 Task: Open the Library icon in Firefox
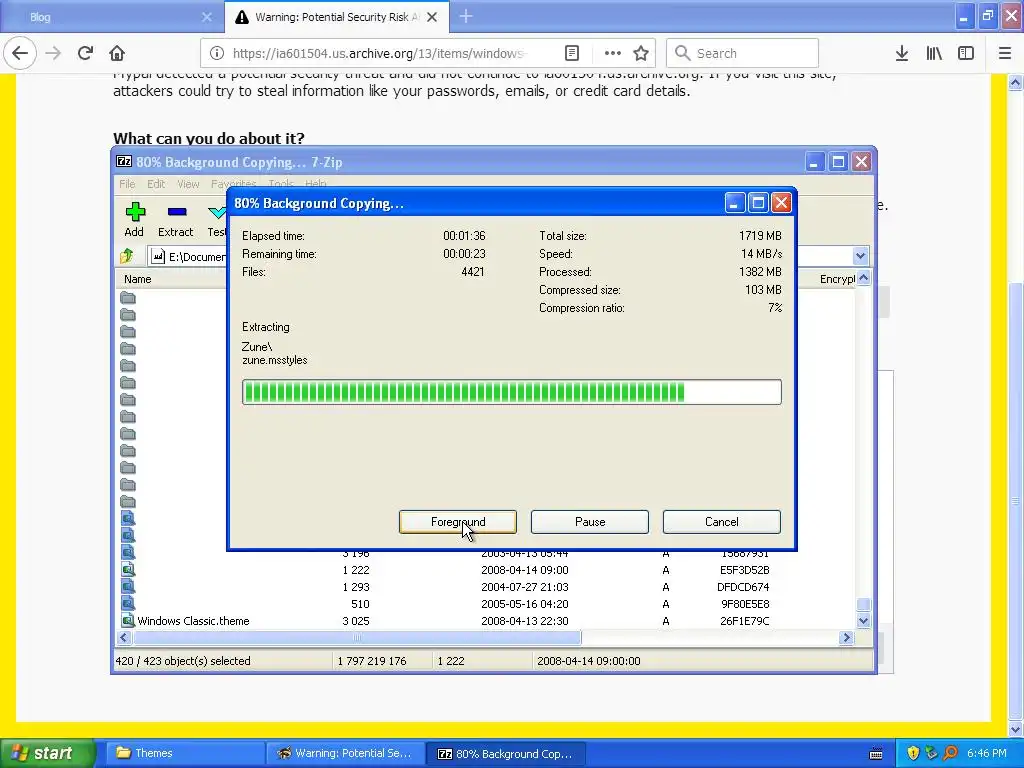[934, 54]
